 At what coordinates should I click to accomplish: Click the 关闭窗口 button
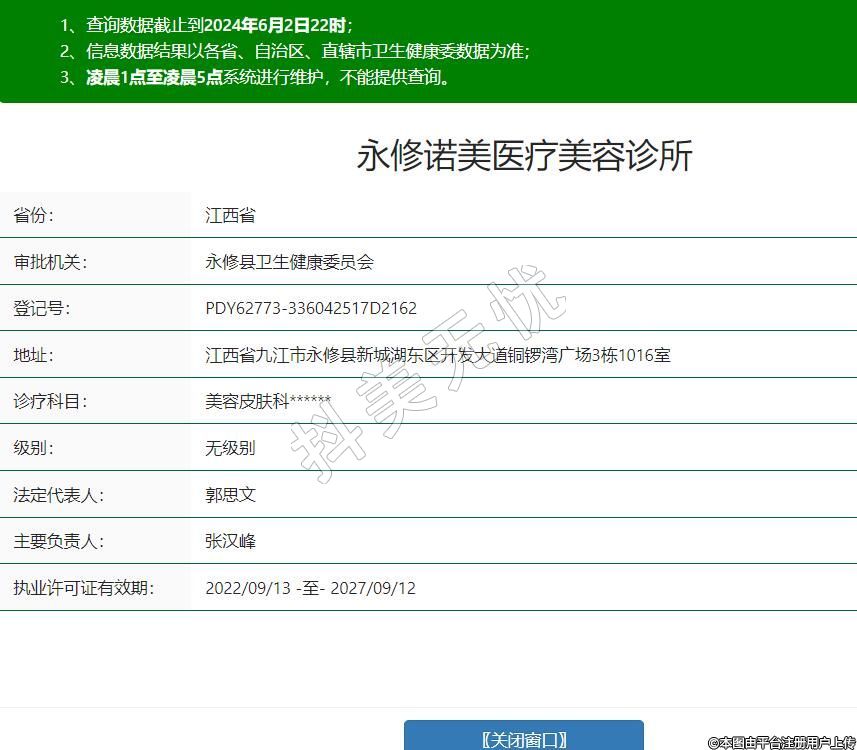click(523, 738)
